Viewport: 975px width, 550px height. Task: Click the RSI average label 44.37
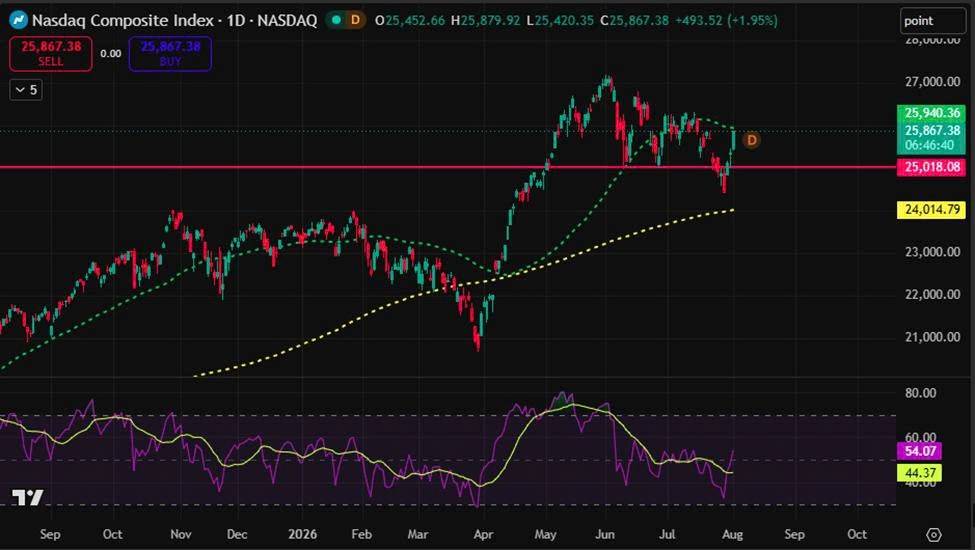(x=919, y=473)
